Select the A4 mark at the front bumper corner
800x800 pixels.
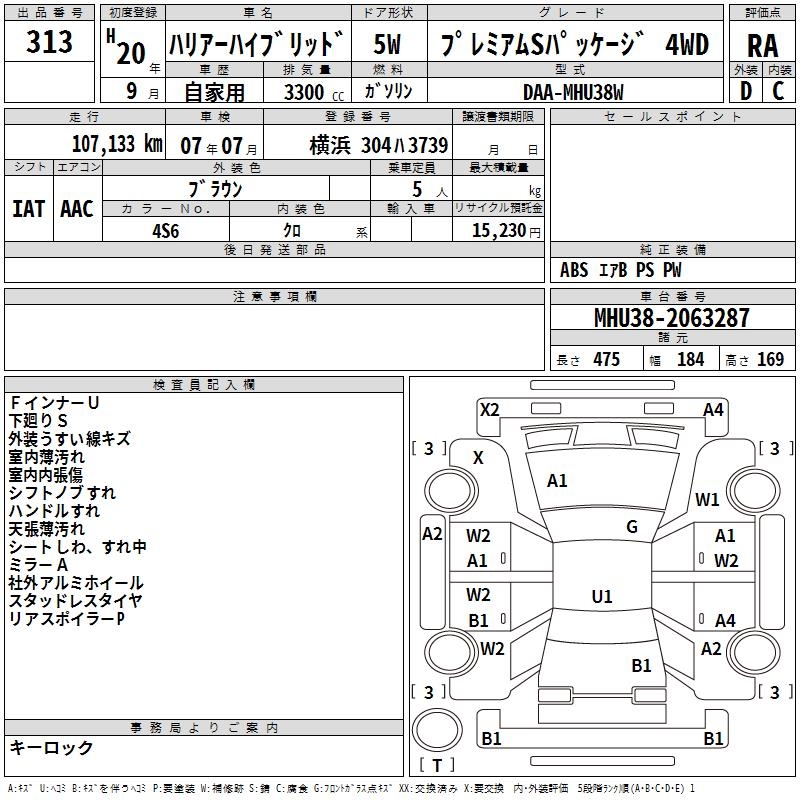point(713,409)
